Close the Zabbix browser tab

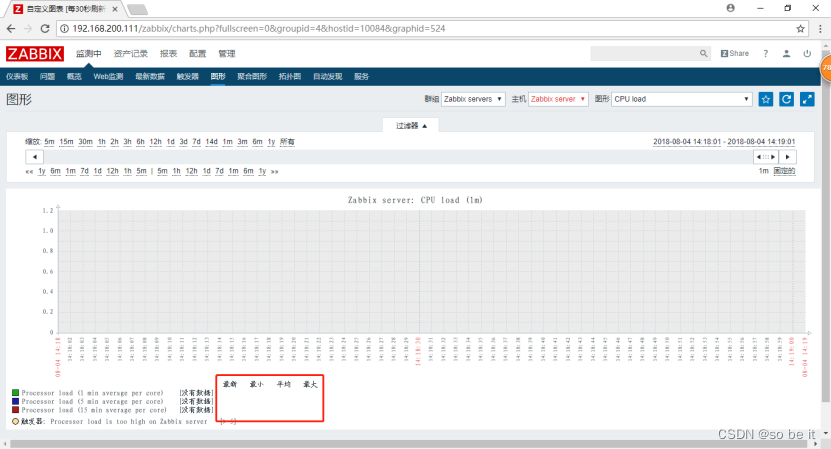[115, 9]
